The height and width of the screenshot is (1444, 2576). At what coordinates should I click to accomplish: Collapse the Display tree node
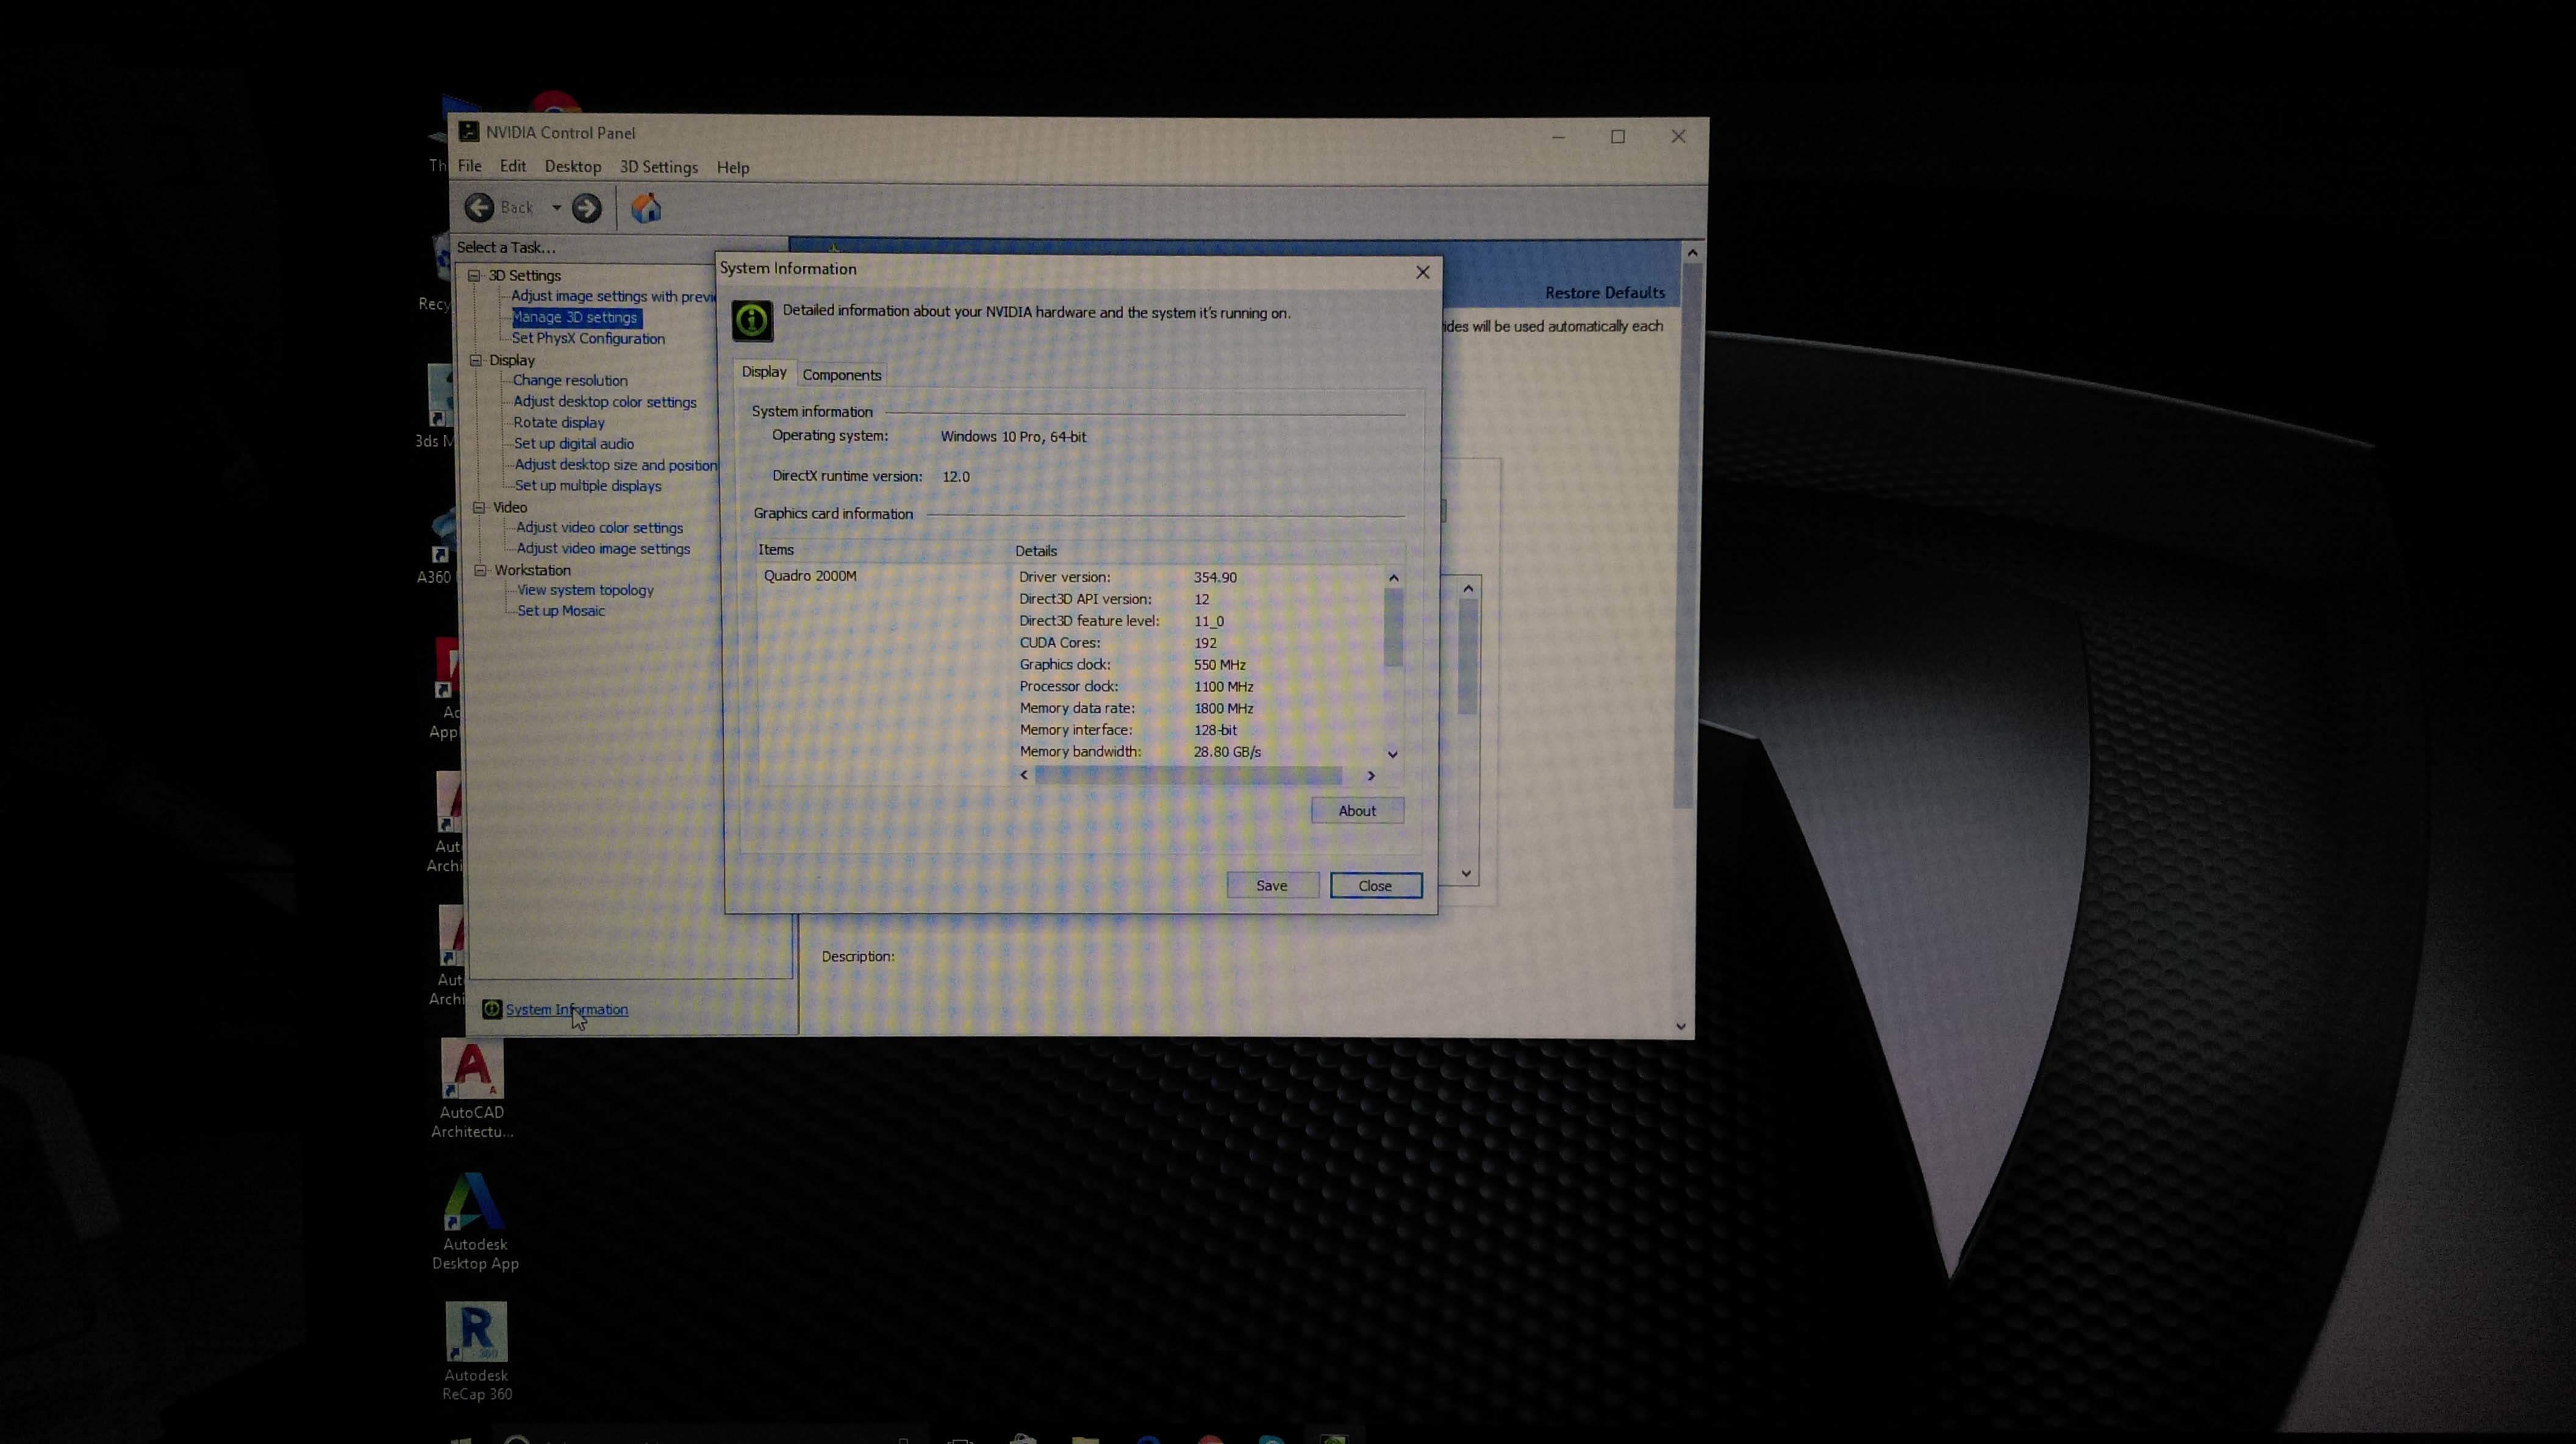tap(476, 360)
